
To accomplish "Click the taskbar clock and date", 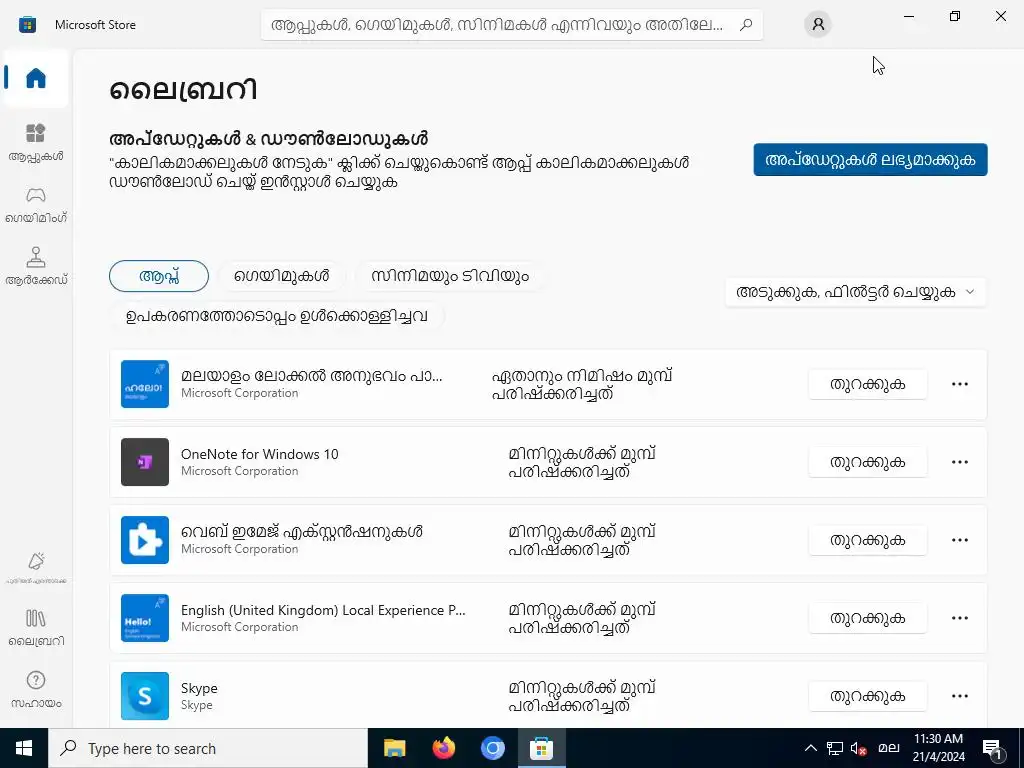I will click(x=938, y=748).
